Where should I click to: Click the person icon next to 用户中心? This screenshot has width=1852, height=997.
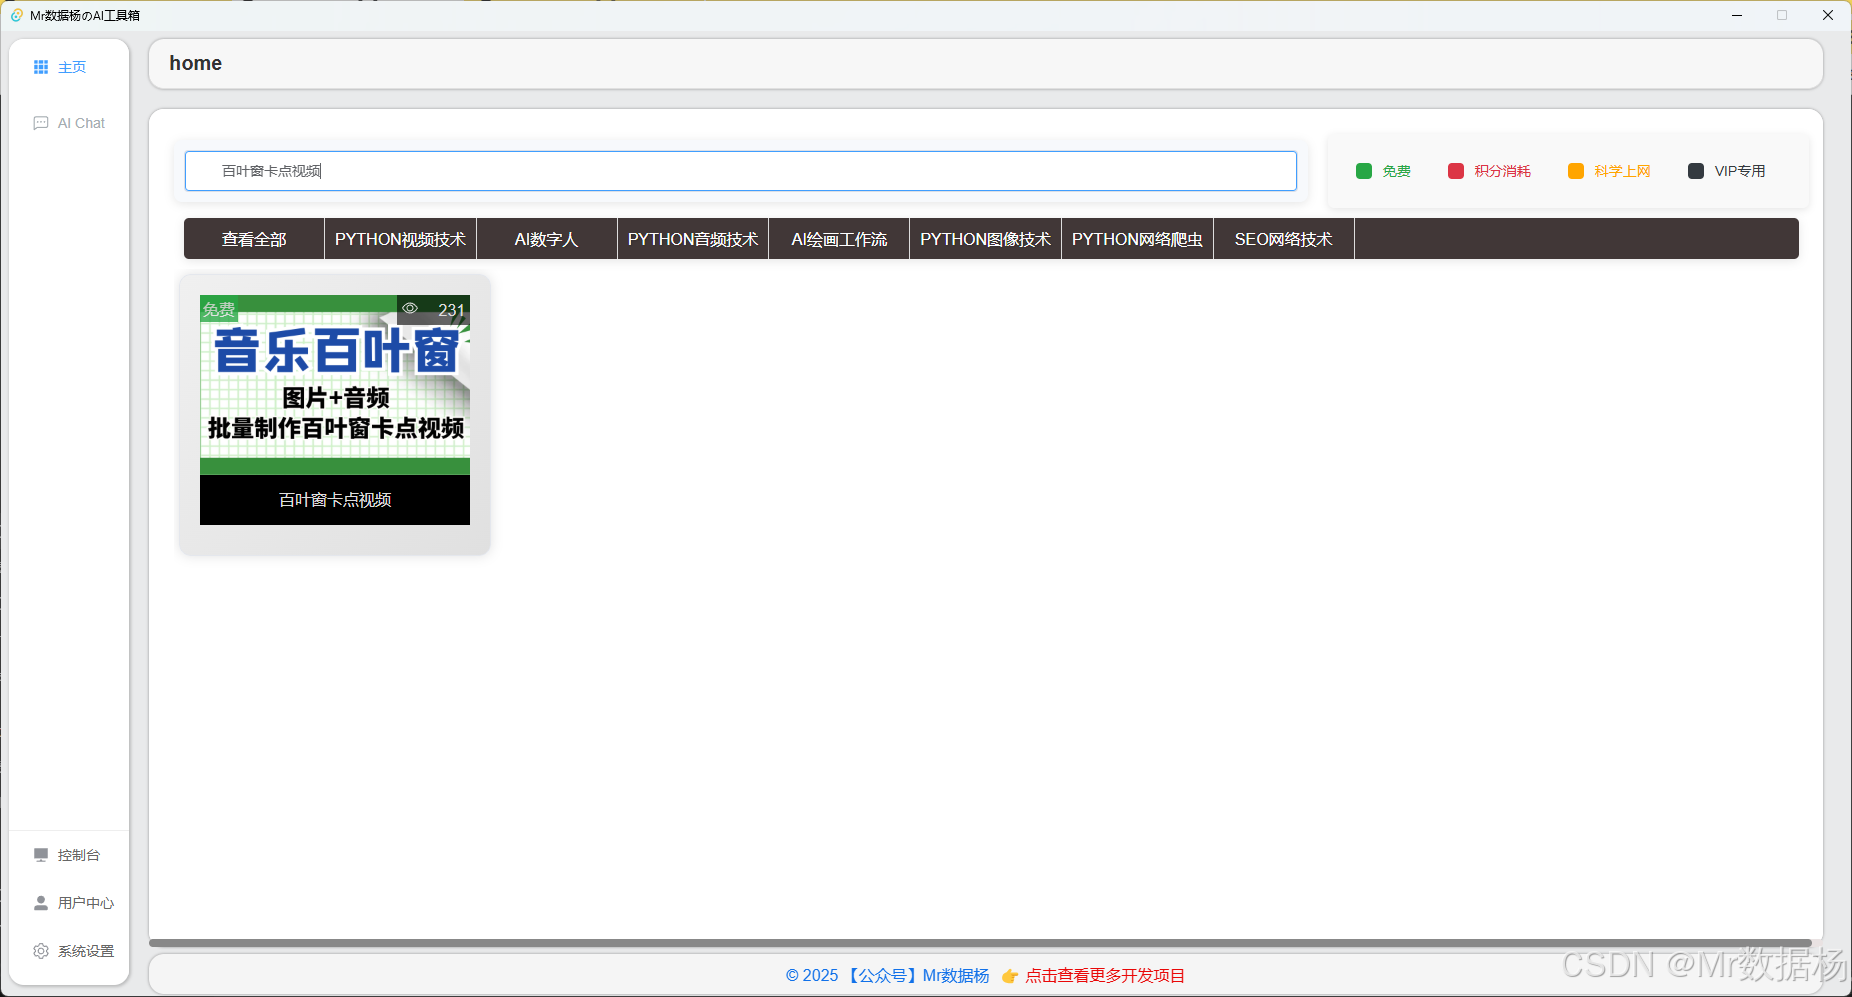(41, 903)
